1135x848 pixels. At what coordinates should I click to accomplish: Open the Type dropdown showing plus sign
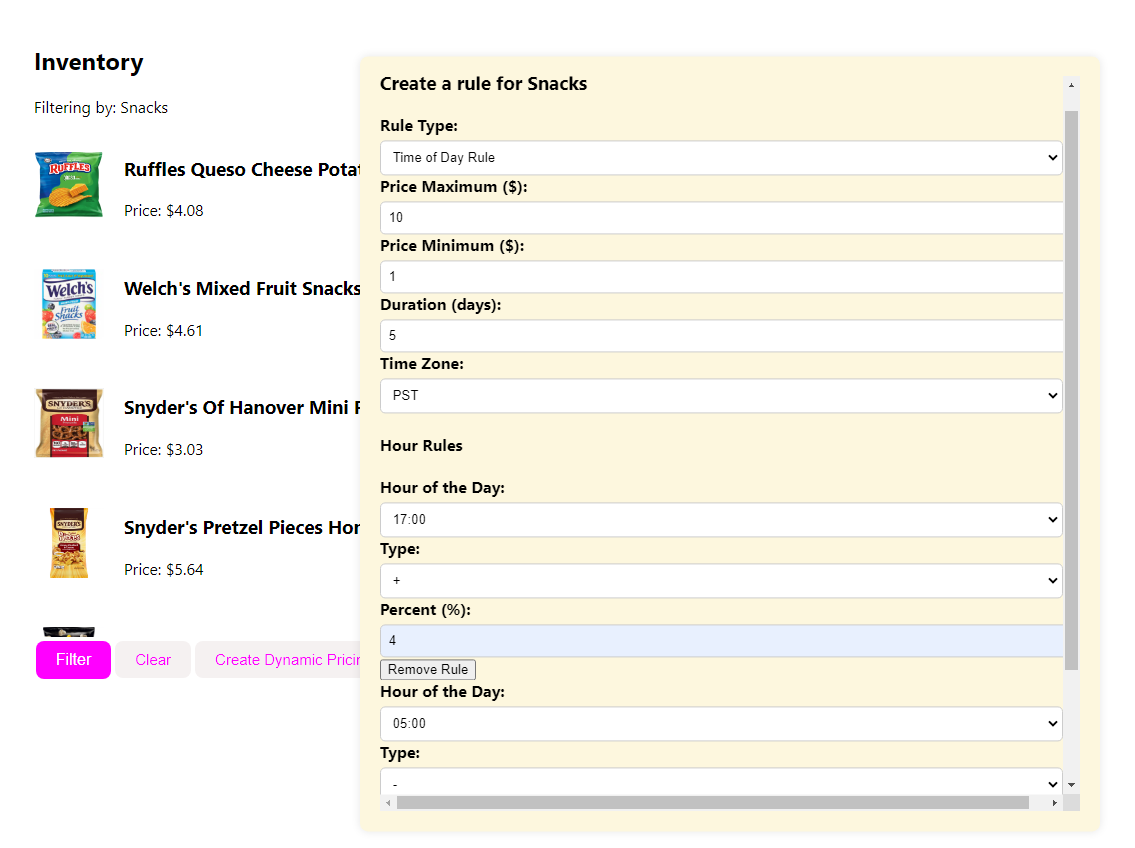click(x=721, y=581)
